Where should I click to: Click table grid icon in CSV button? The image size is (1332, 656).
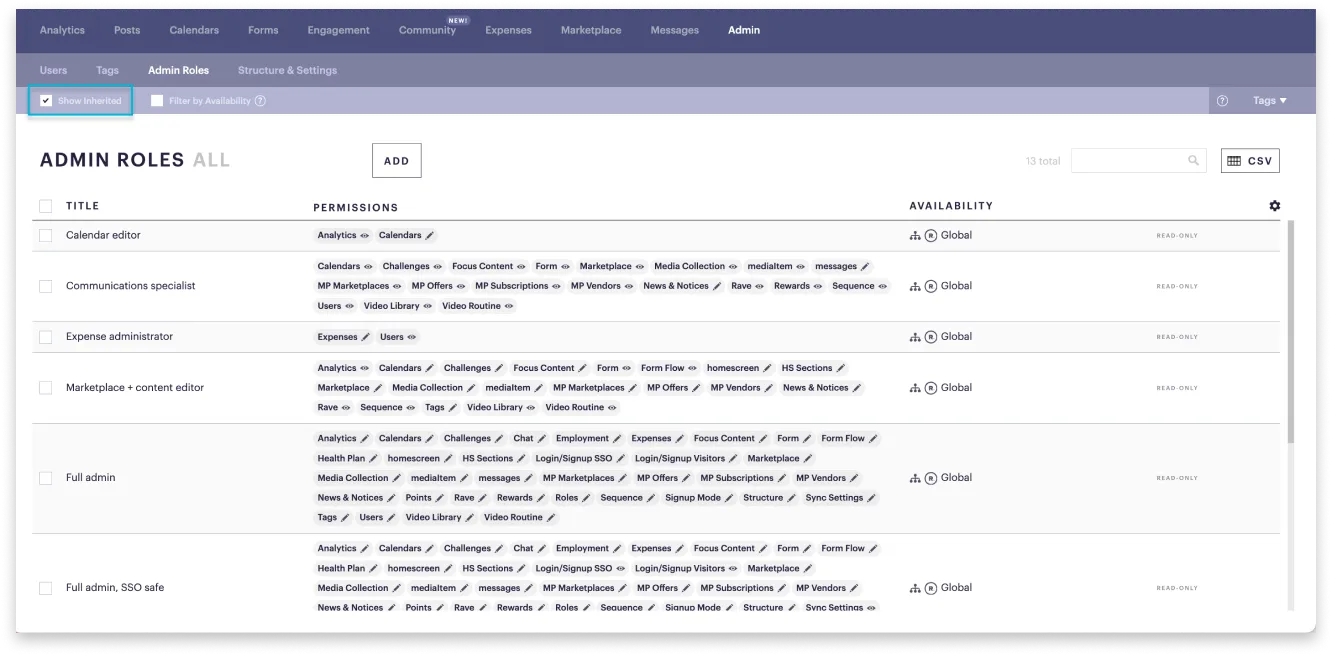click(1234, 161)
